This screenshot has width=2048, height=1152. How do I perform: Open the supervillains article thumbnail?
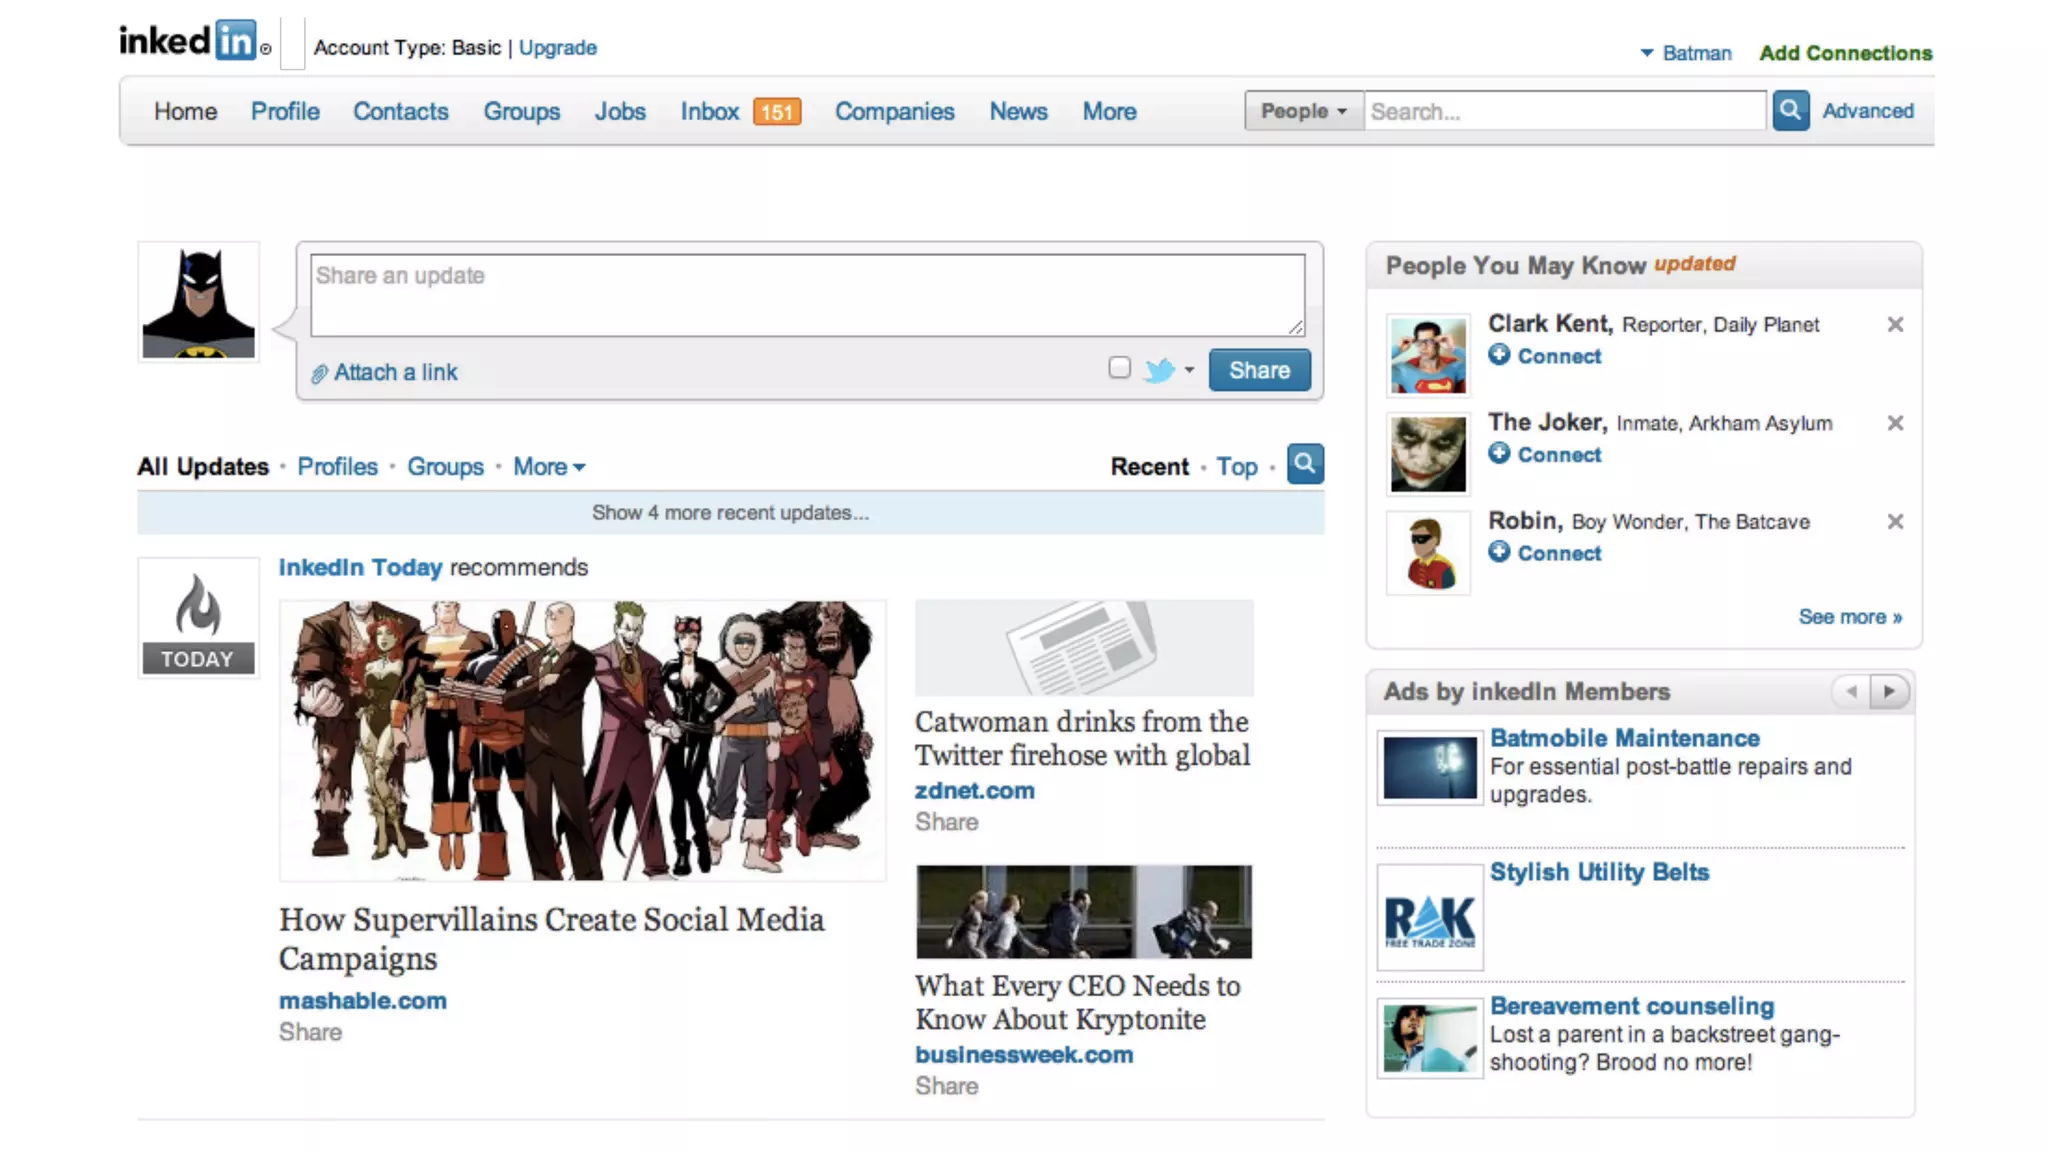pos(582,740)
